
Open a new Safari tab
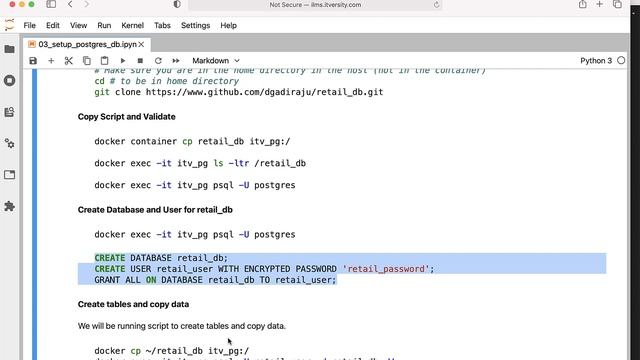coord(600,4)
